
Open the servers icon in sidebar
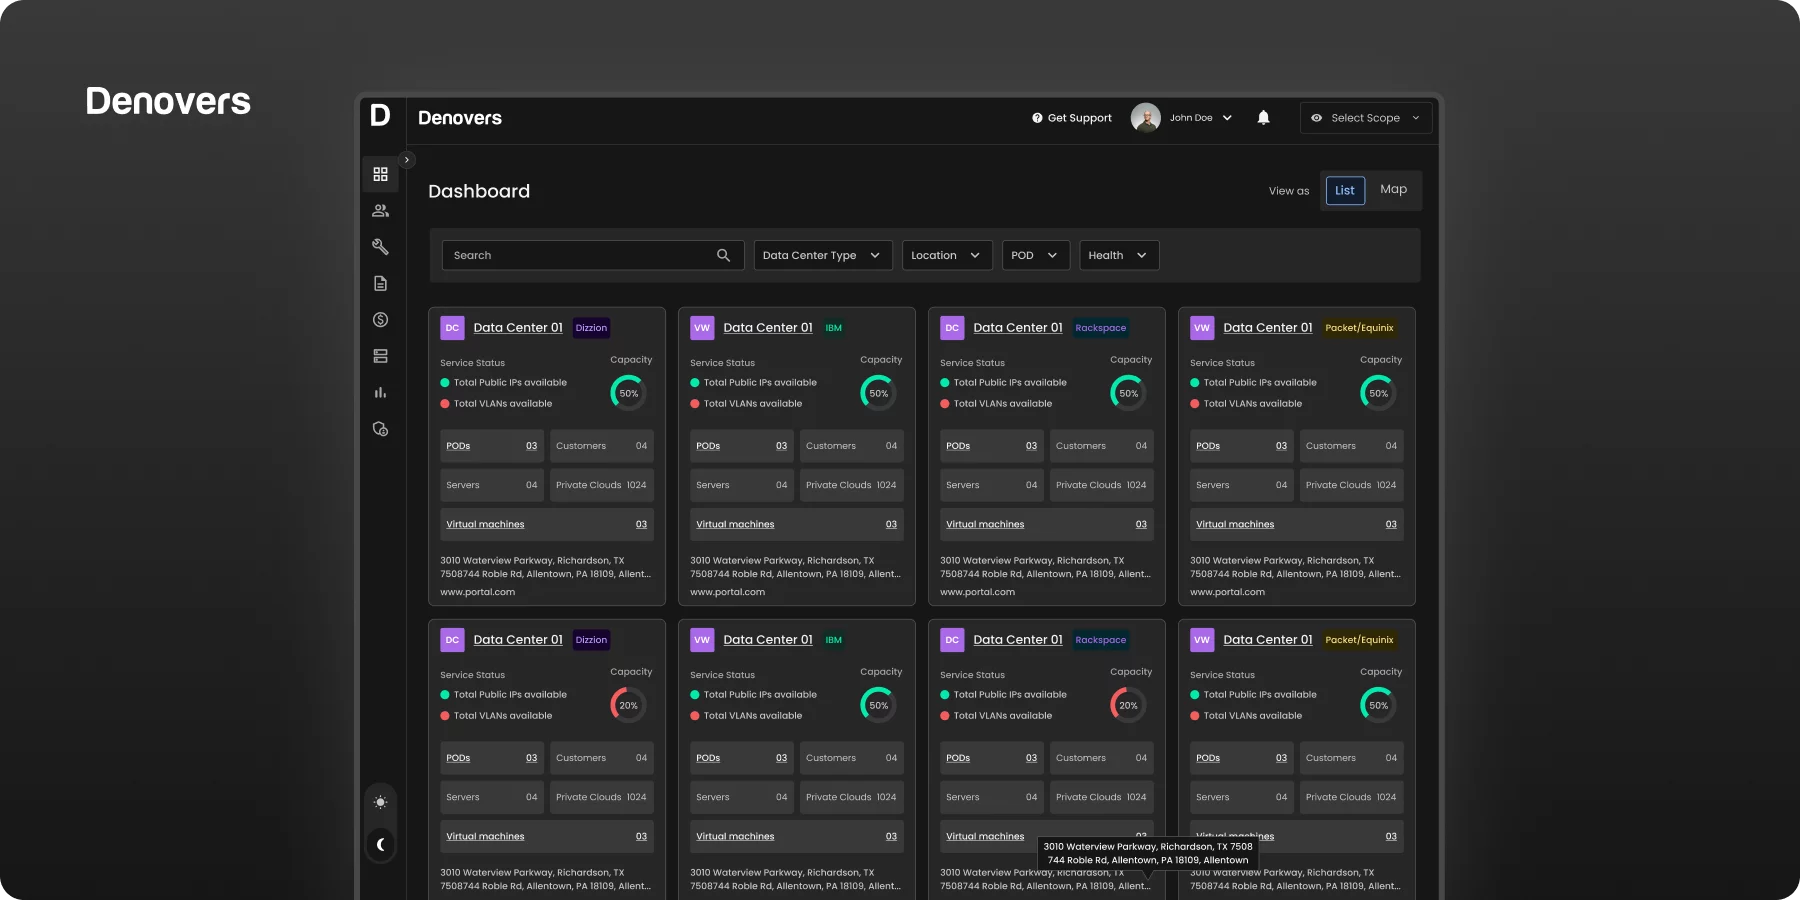[380, 356]
